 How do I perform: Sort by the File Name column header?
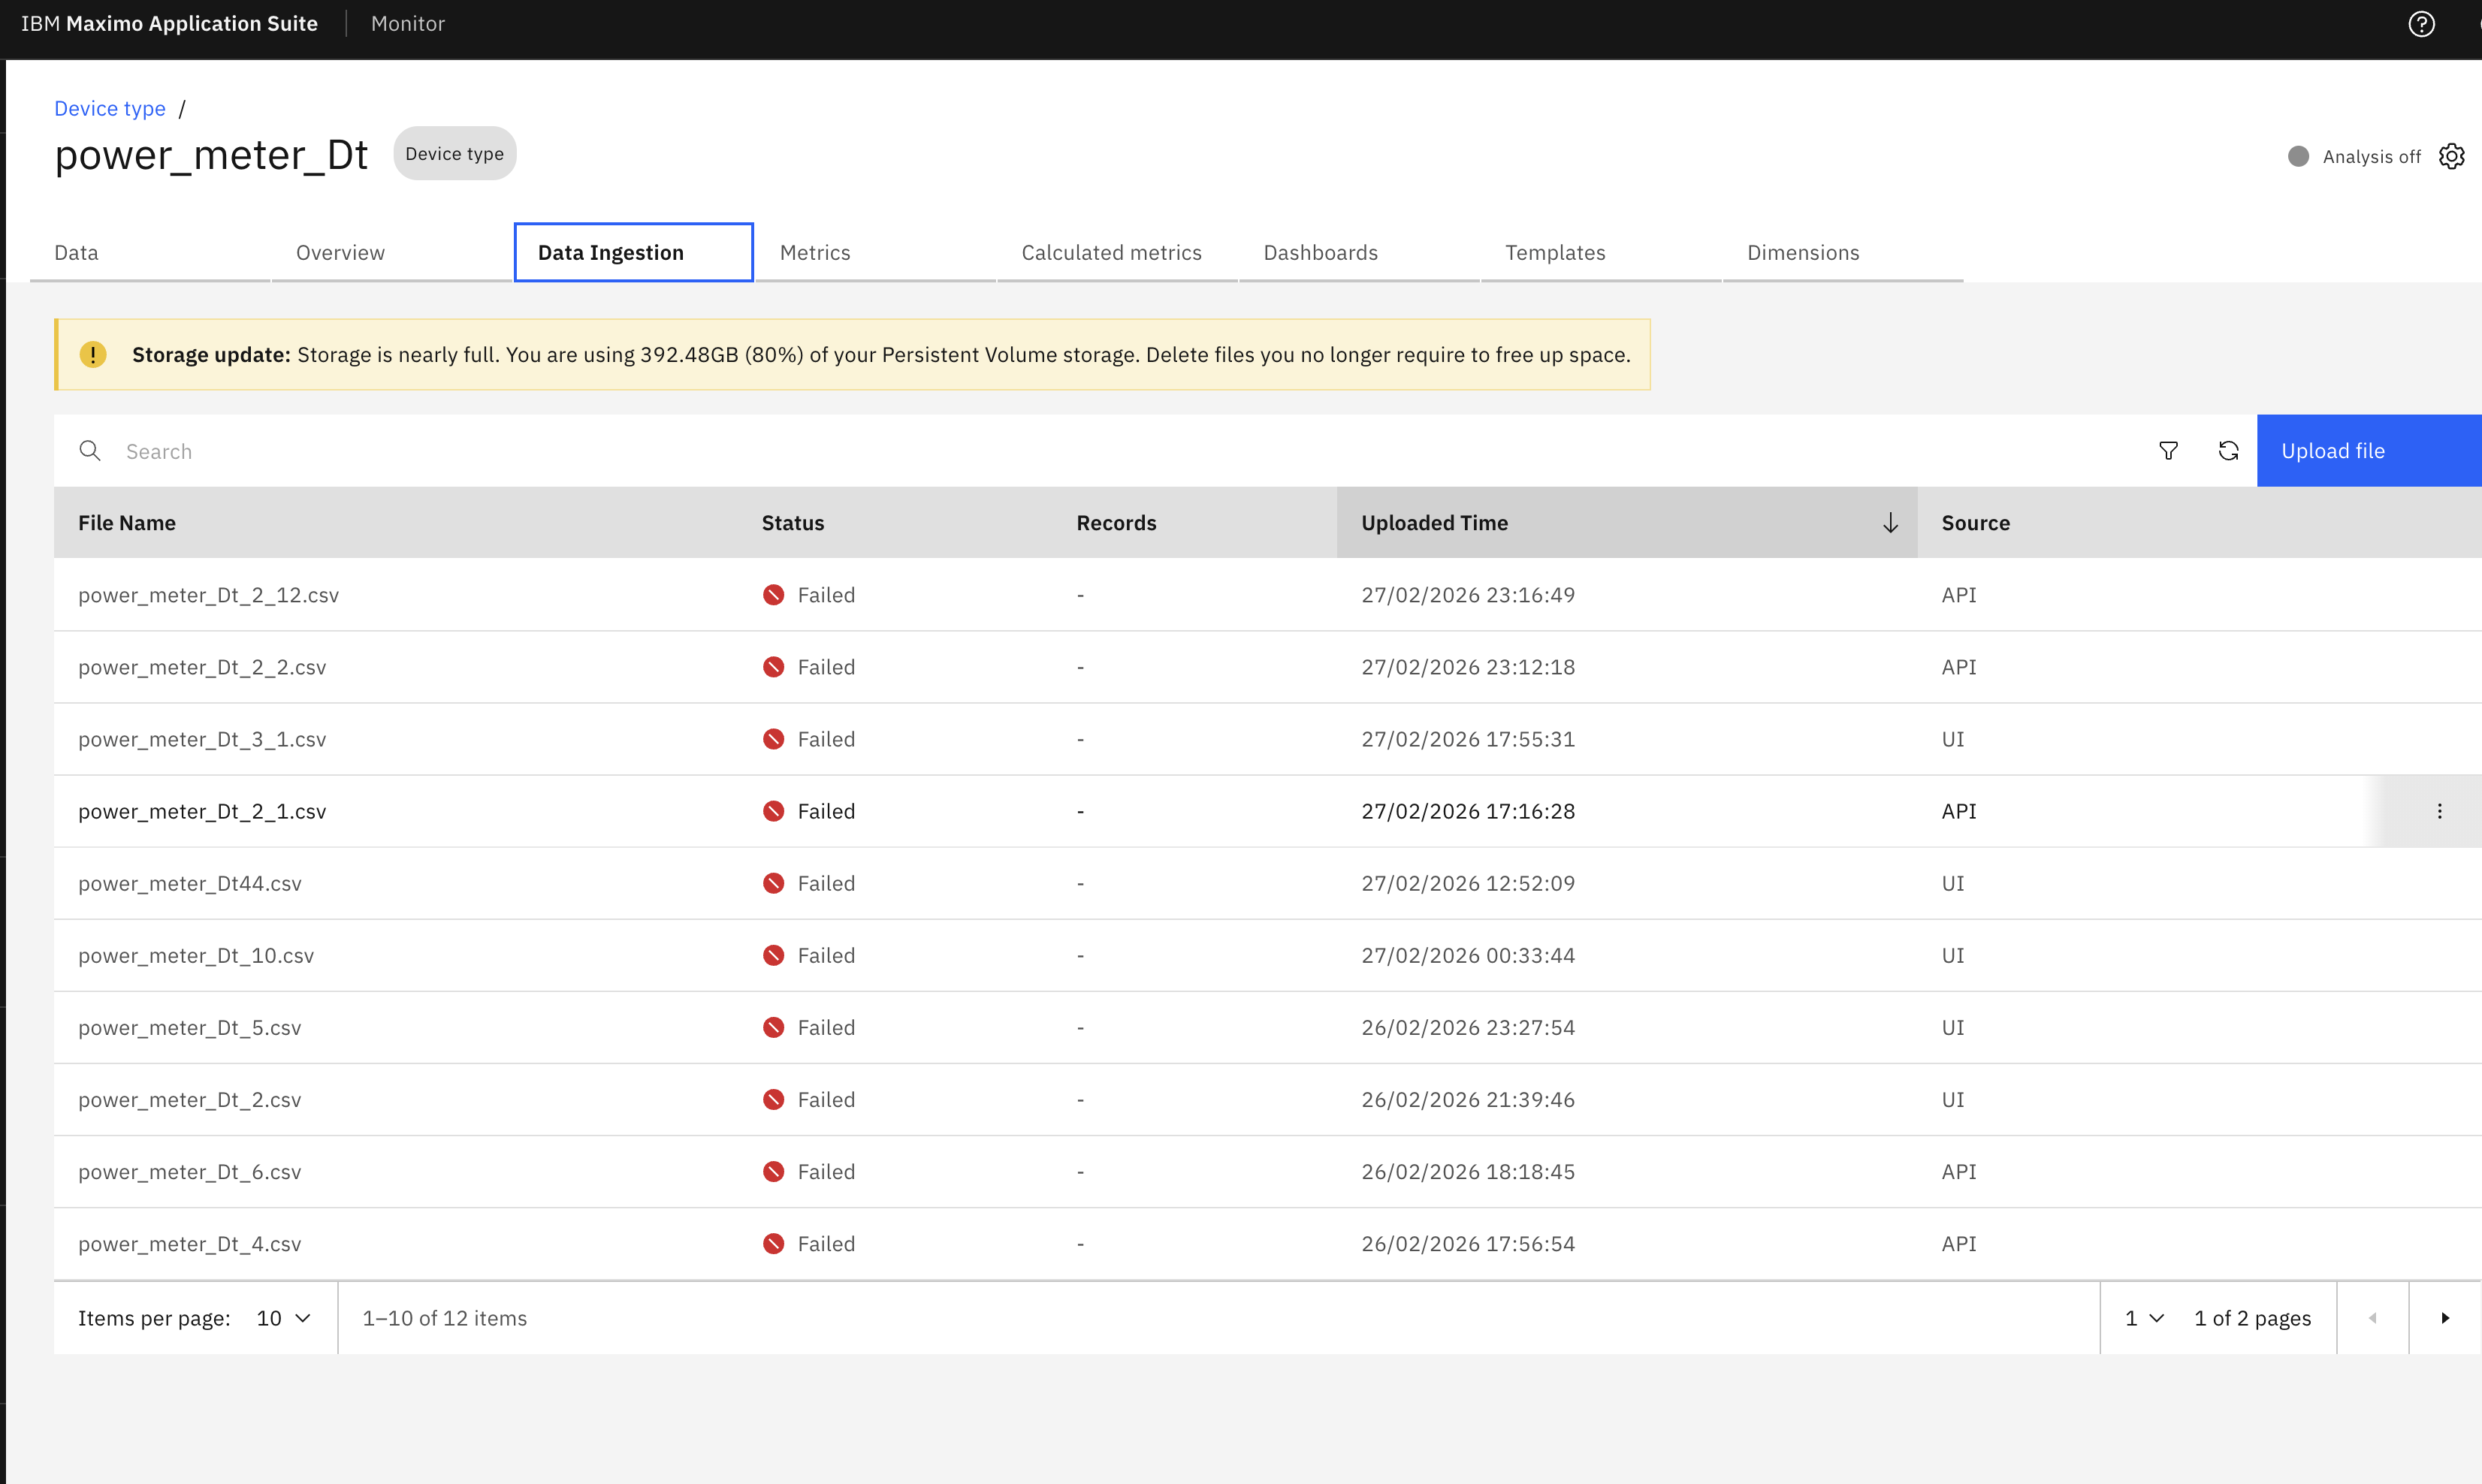[x=127, y=523]
